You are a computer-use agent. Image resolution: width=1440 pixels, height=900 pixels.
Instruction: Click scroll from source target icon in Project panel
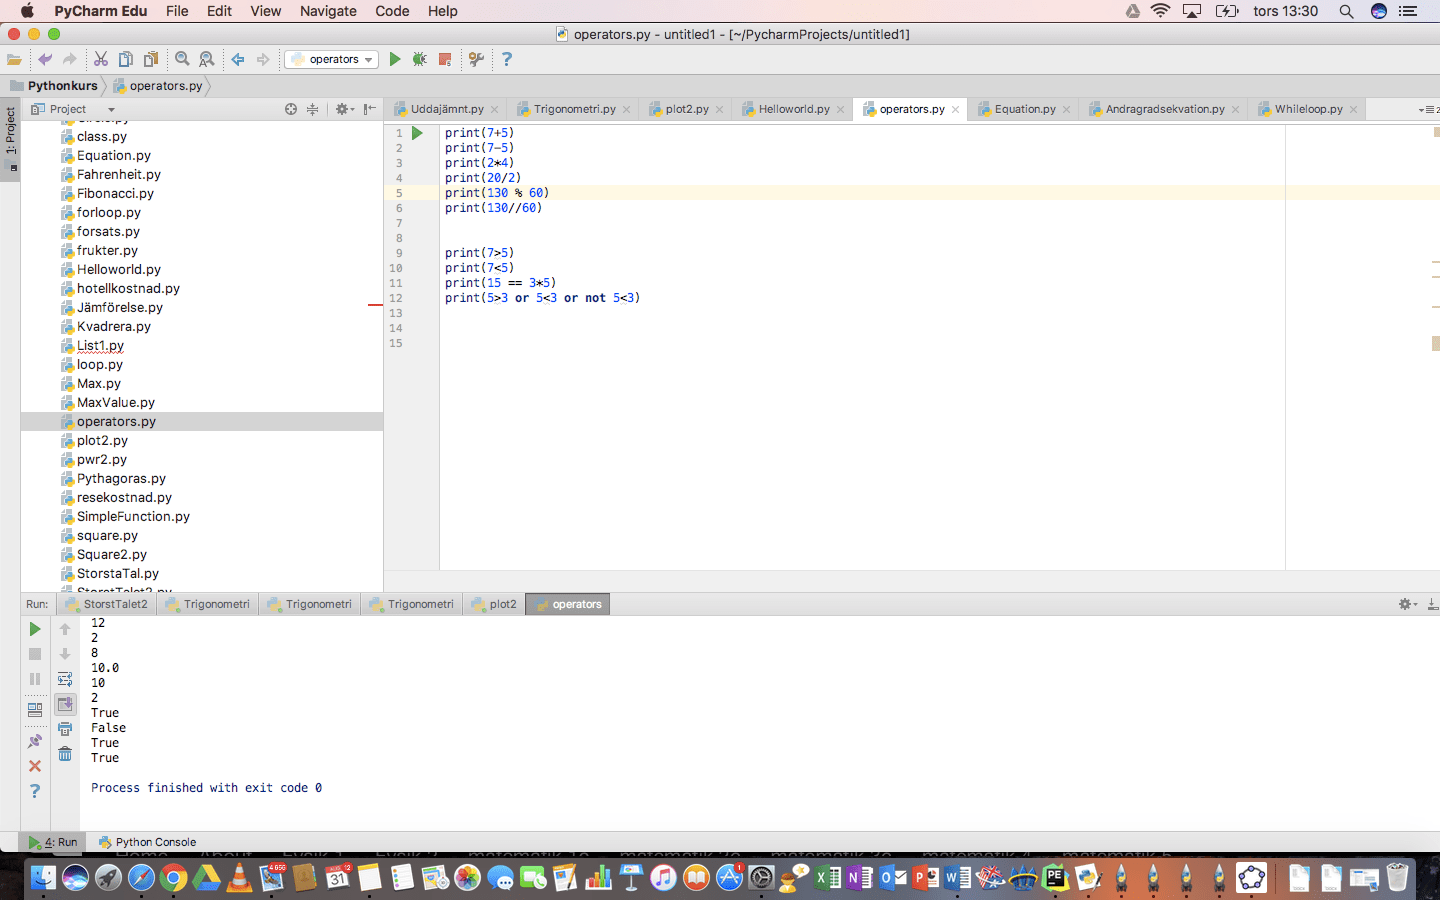coord(291,109)
